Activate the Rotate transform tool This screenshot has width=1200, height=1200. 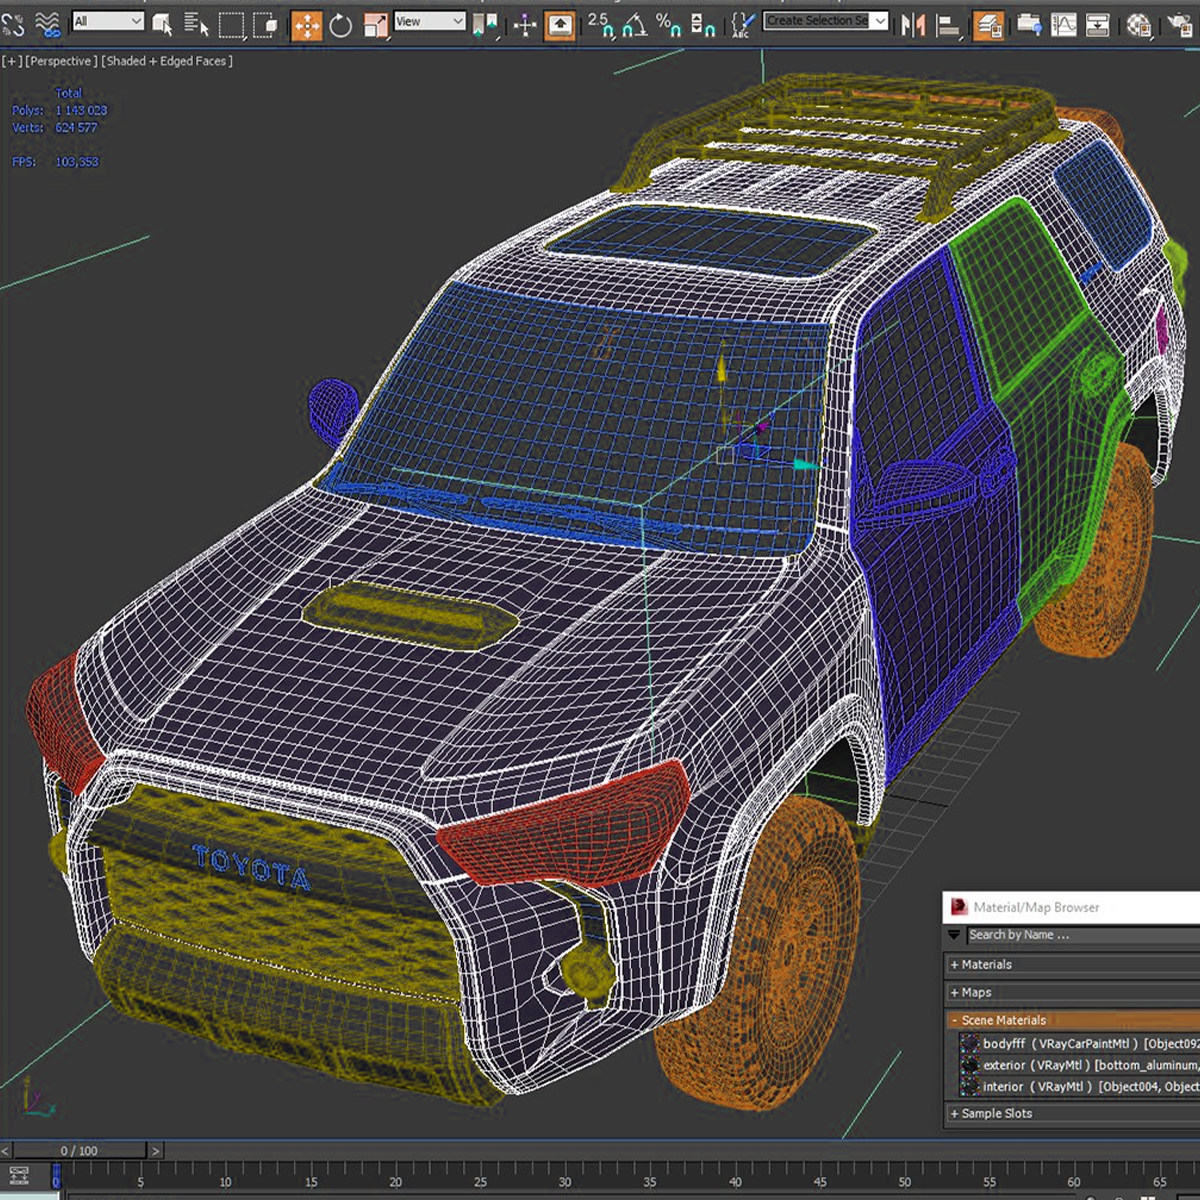[341, 25]
